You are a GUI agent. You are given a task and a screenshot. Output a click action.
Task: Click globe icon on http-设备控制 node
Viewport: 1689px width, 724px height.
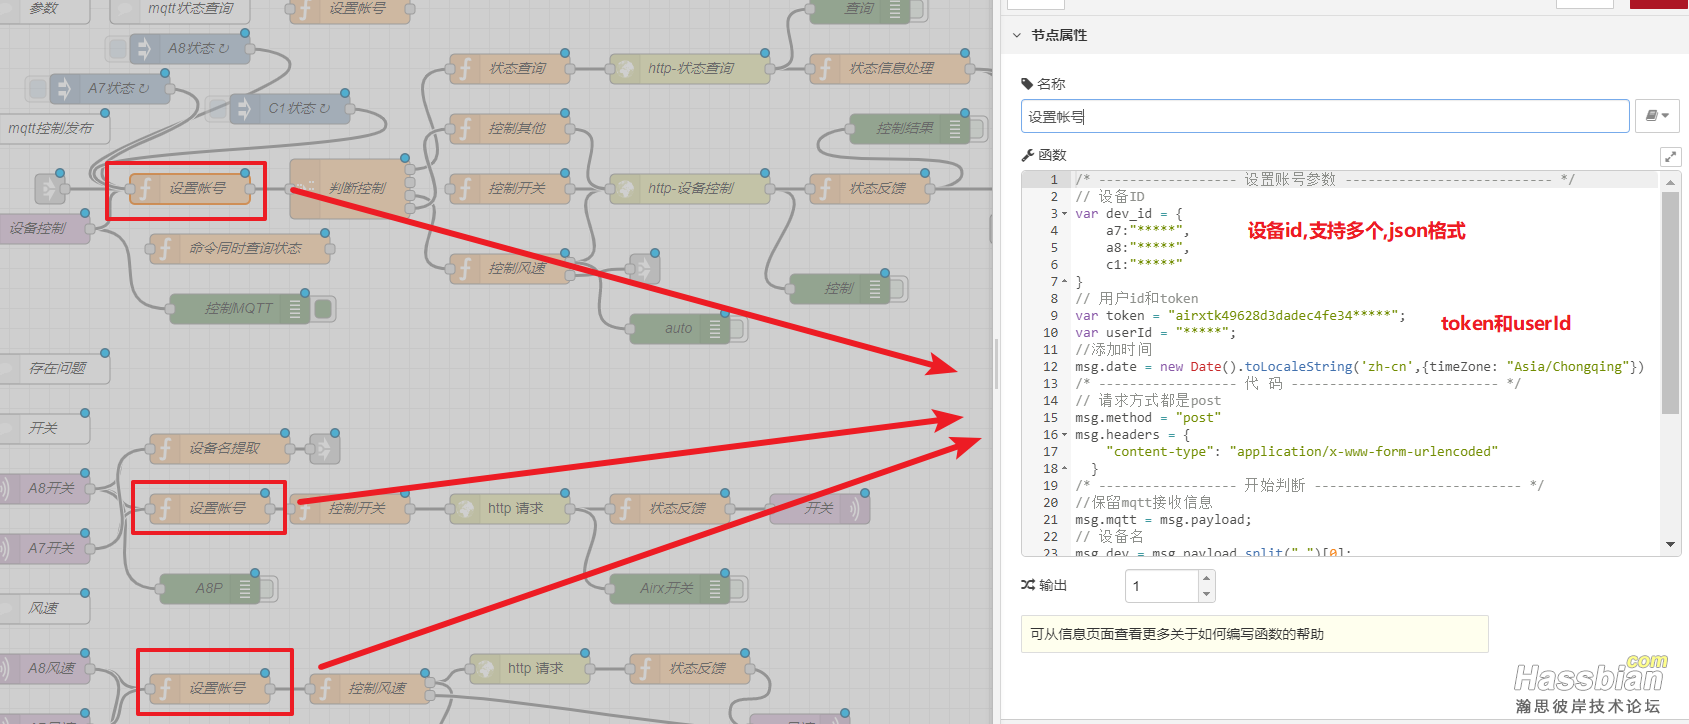coord(624,189)
